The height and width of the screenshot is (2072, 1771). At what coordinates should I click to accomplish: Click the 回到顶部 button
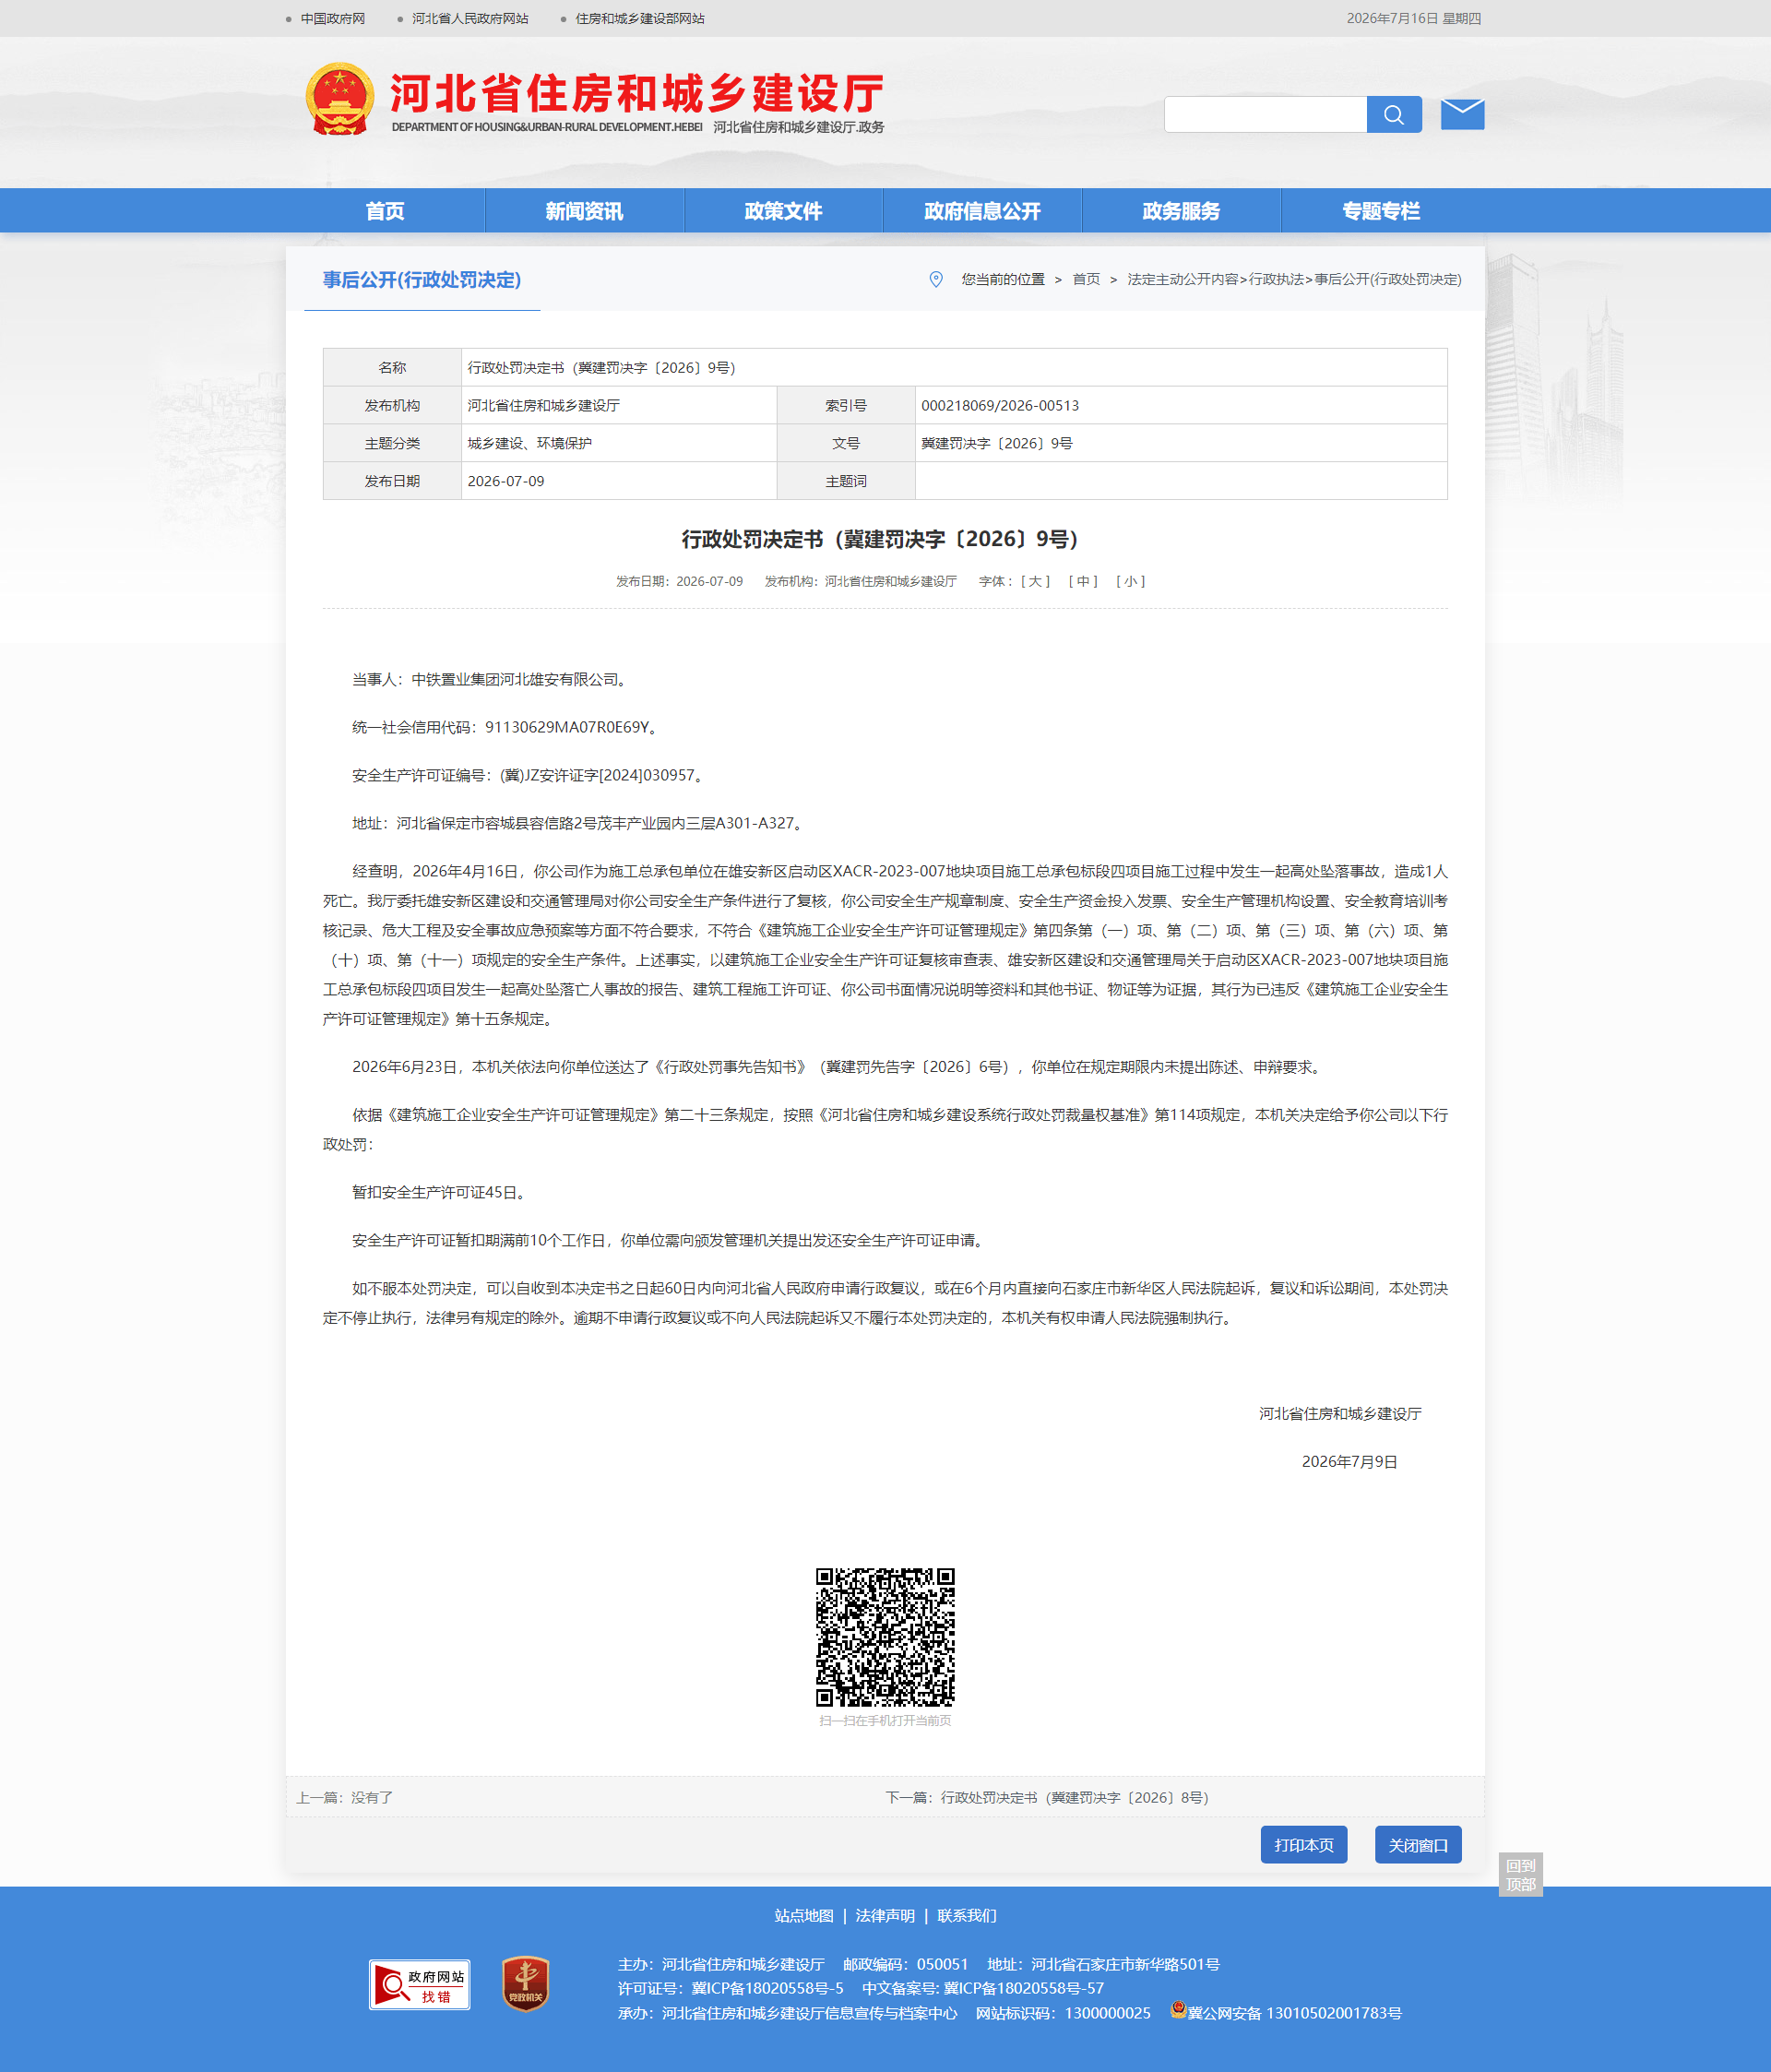click(x=1520, y=1875)
